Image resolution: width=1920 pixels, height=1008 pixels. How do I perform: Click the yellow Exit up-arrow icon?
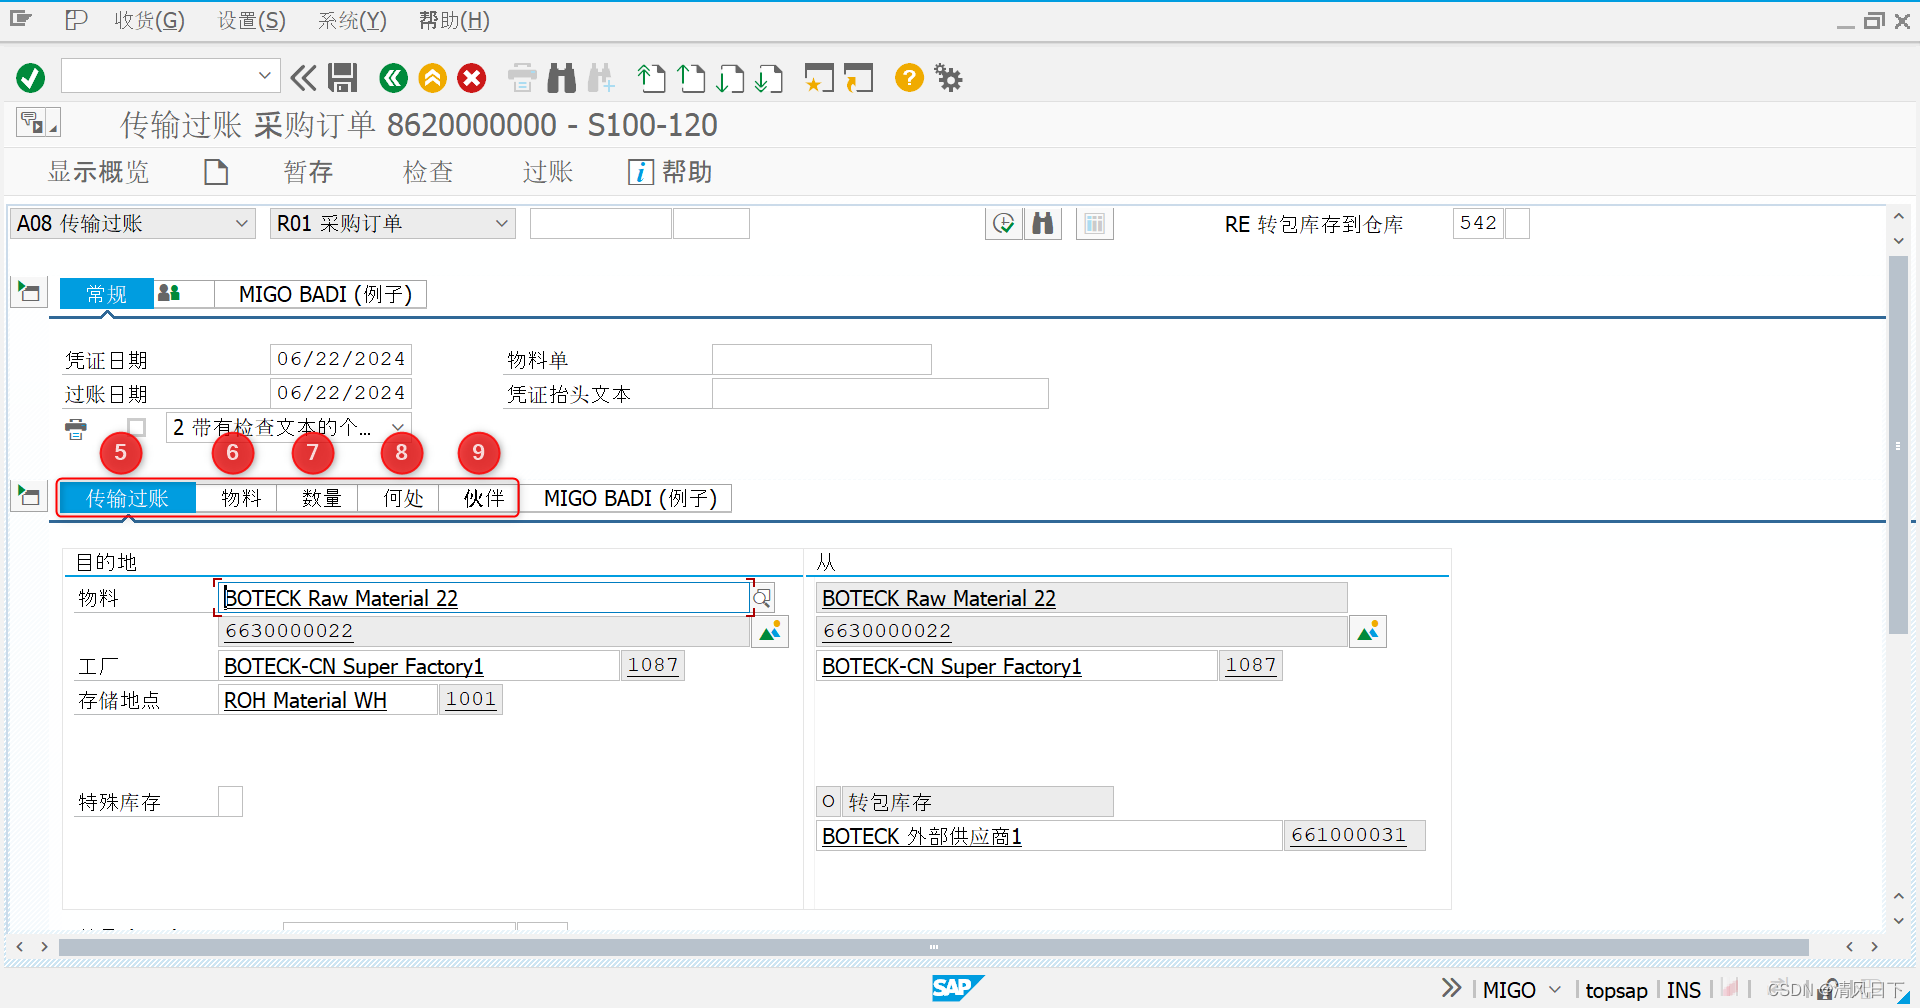pos(432,78)
